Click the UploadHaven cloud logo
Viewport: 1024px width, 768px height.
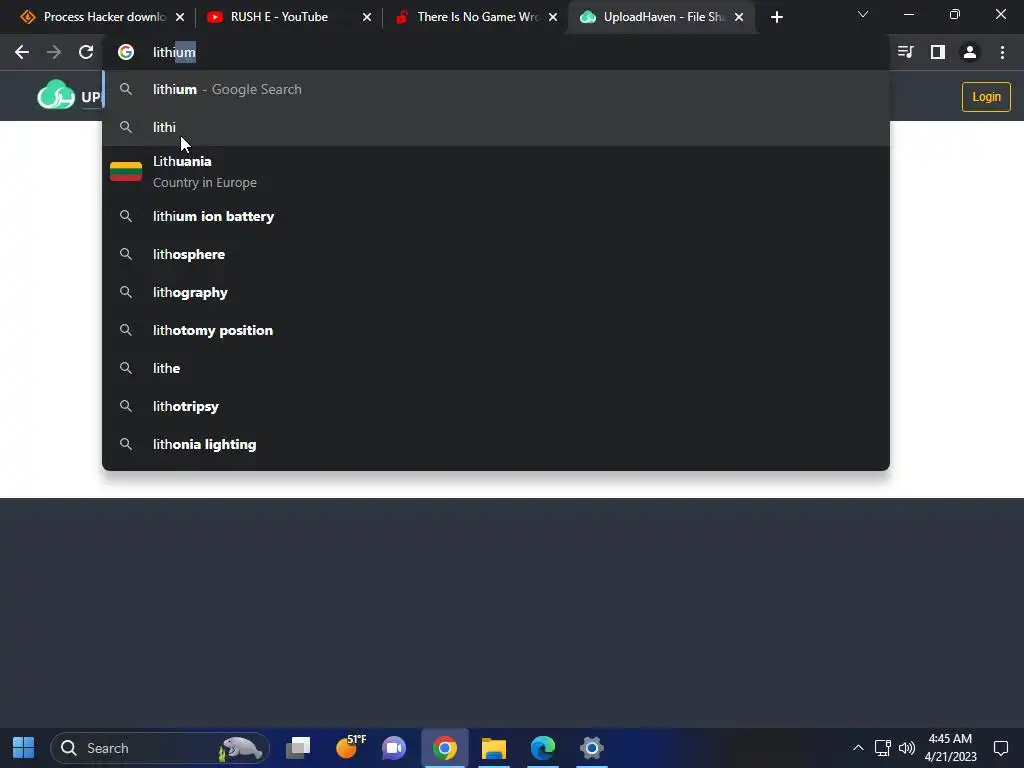click(x=56, y=95)
